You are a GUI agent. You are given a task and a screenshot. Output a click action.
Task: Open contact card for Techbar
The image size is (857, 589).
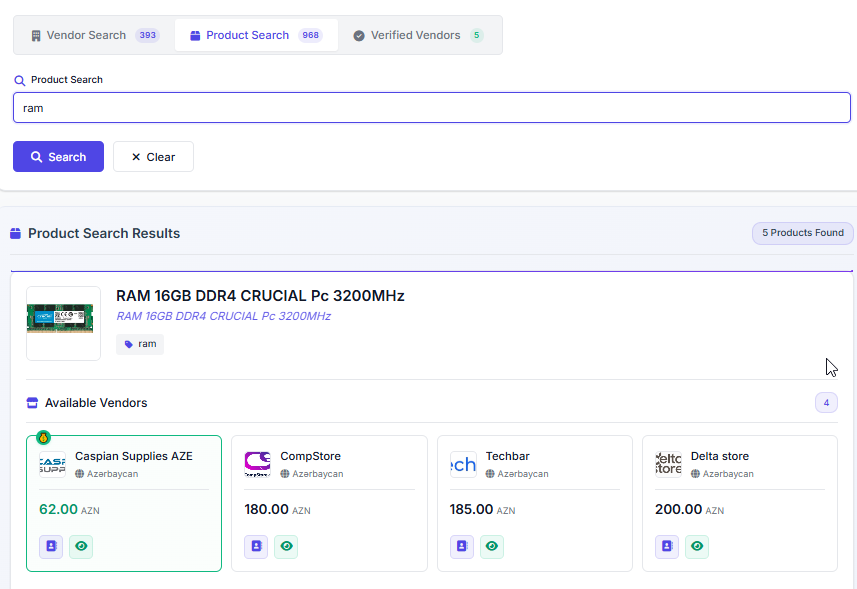click(x=462, y=546)
